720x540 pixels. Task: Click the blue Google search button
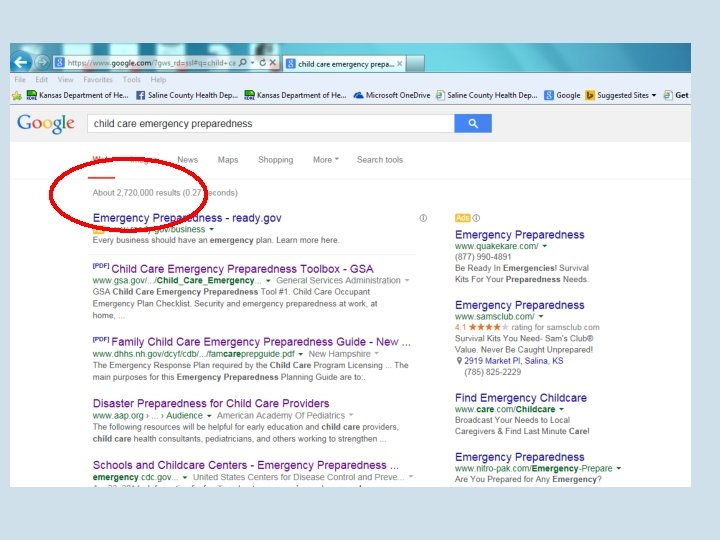(x=473, y=123)
